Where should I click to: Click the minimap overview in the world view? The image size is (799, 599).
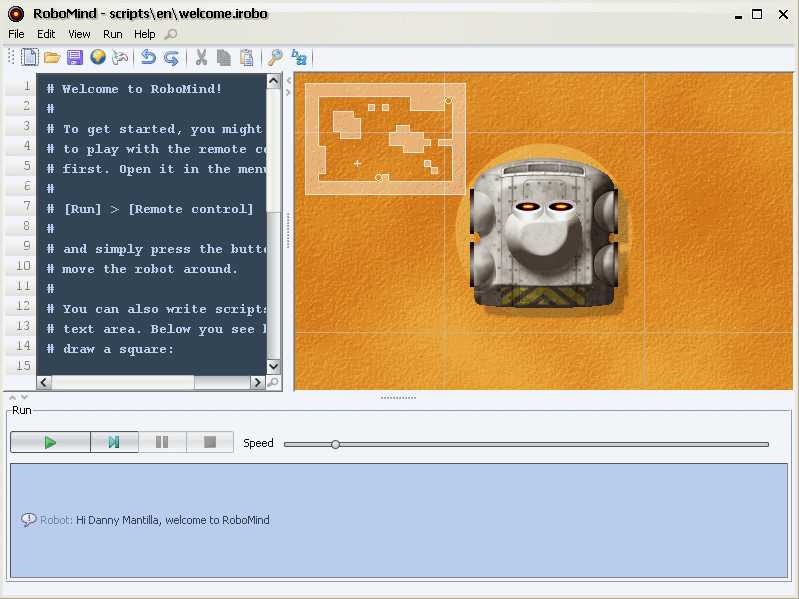coord(385,139)
